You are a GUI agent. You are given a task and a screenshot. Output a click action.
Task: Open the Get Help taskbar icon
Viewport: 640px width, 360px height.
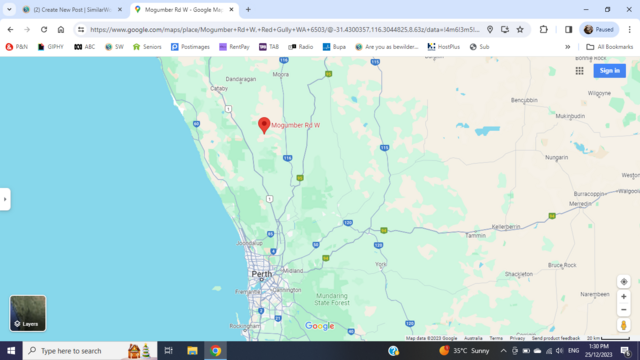click(x=393, y=351)
